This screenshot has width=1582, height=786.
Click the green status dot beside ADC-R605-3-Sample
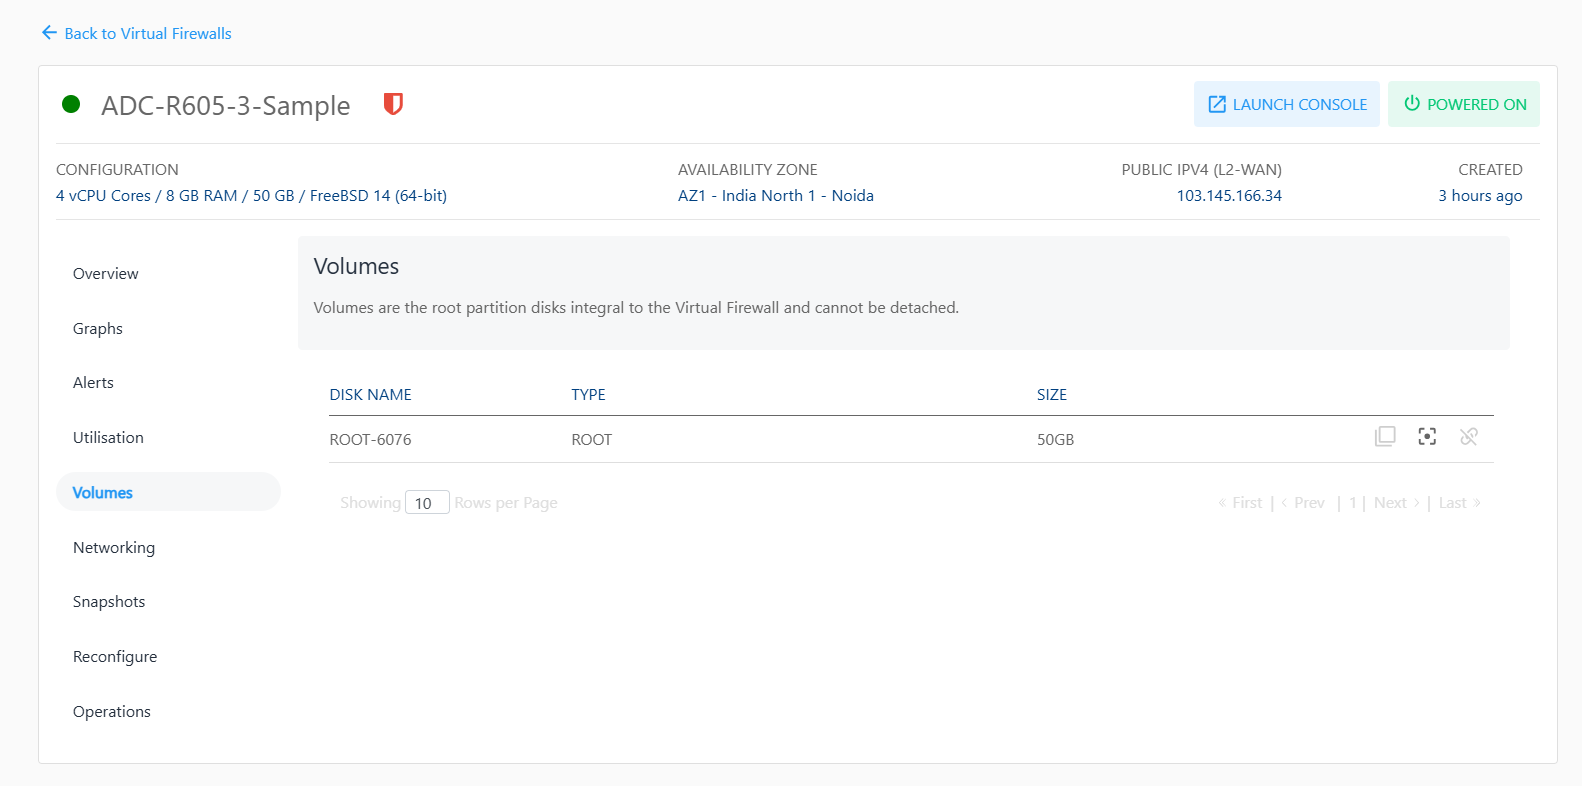pos(71,104)
